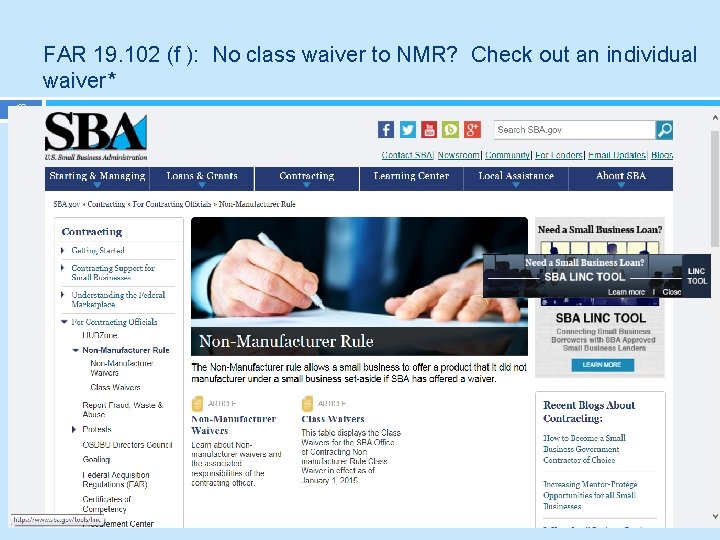Read Increasing Mentor-Protégé Opportunities blog
Screen dimensions: 720x540
pyautogui.click(x=590, y=495)
